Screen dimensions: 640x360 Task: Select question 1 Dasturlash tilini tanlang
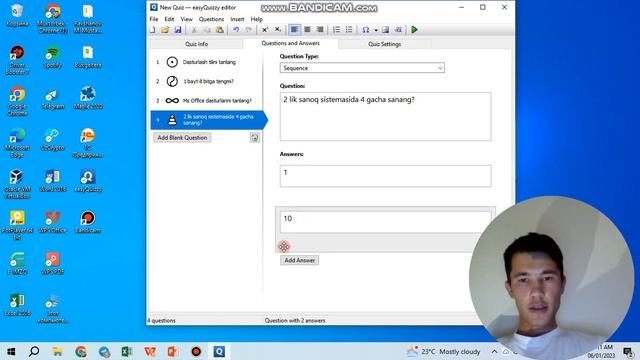point(206,62)
